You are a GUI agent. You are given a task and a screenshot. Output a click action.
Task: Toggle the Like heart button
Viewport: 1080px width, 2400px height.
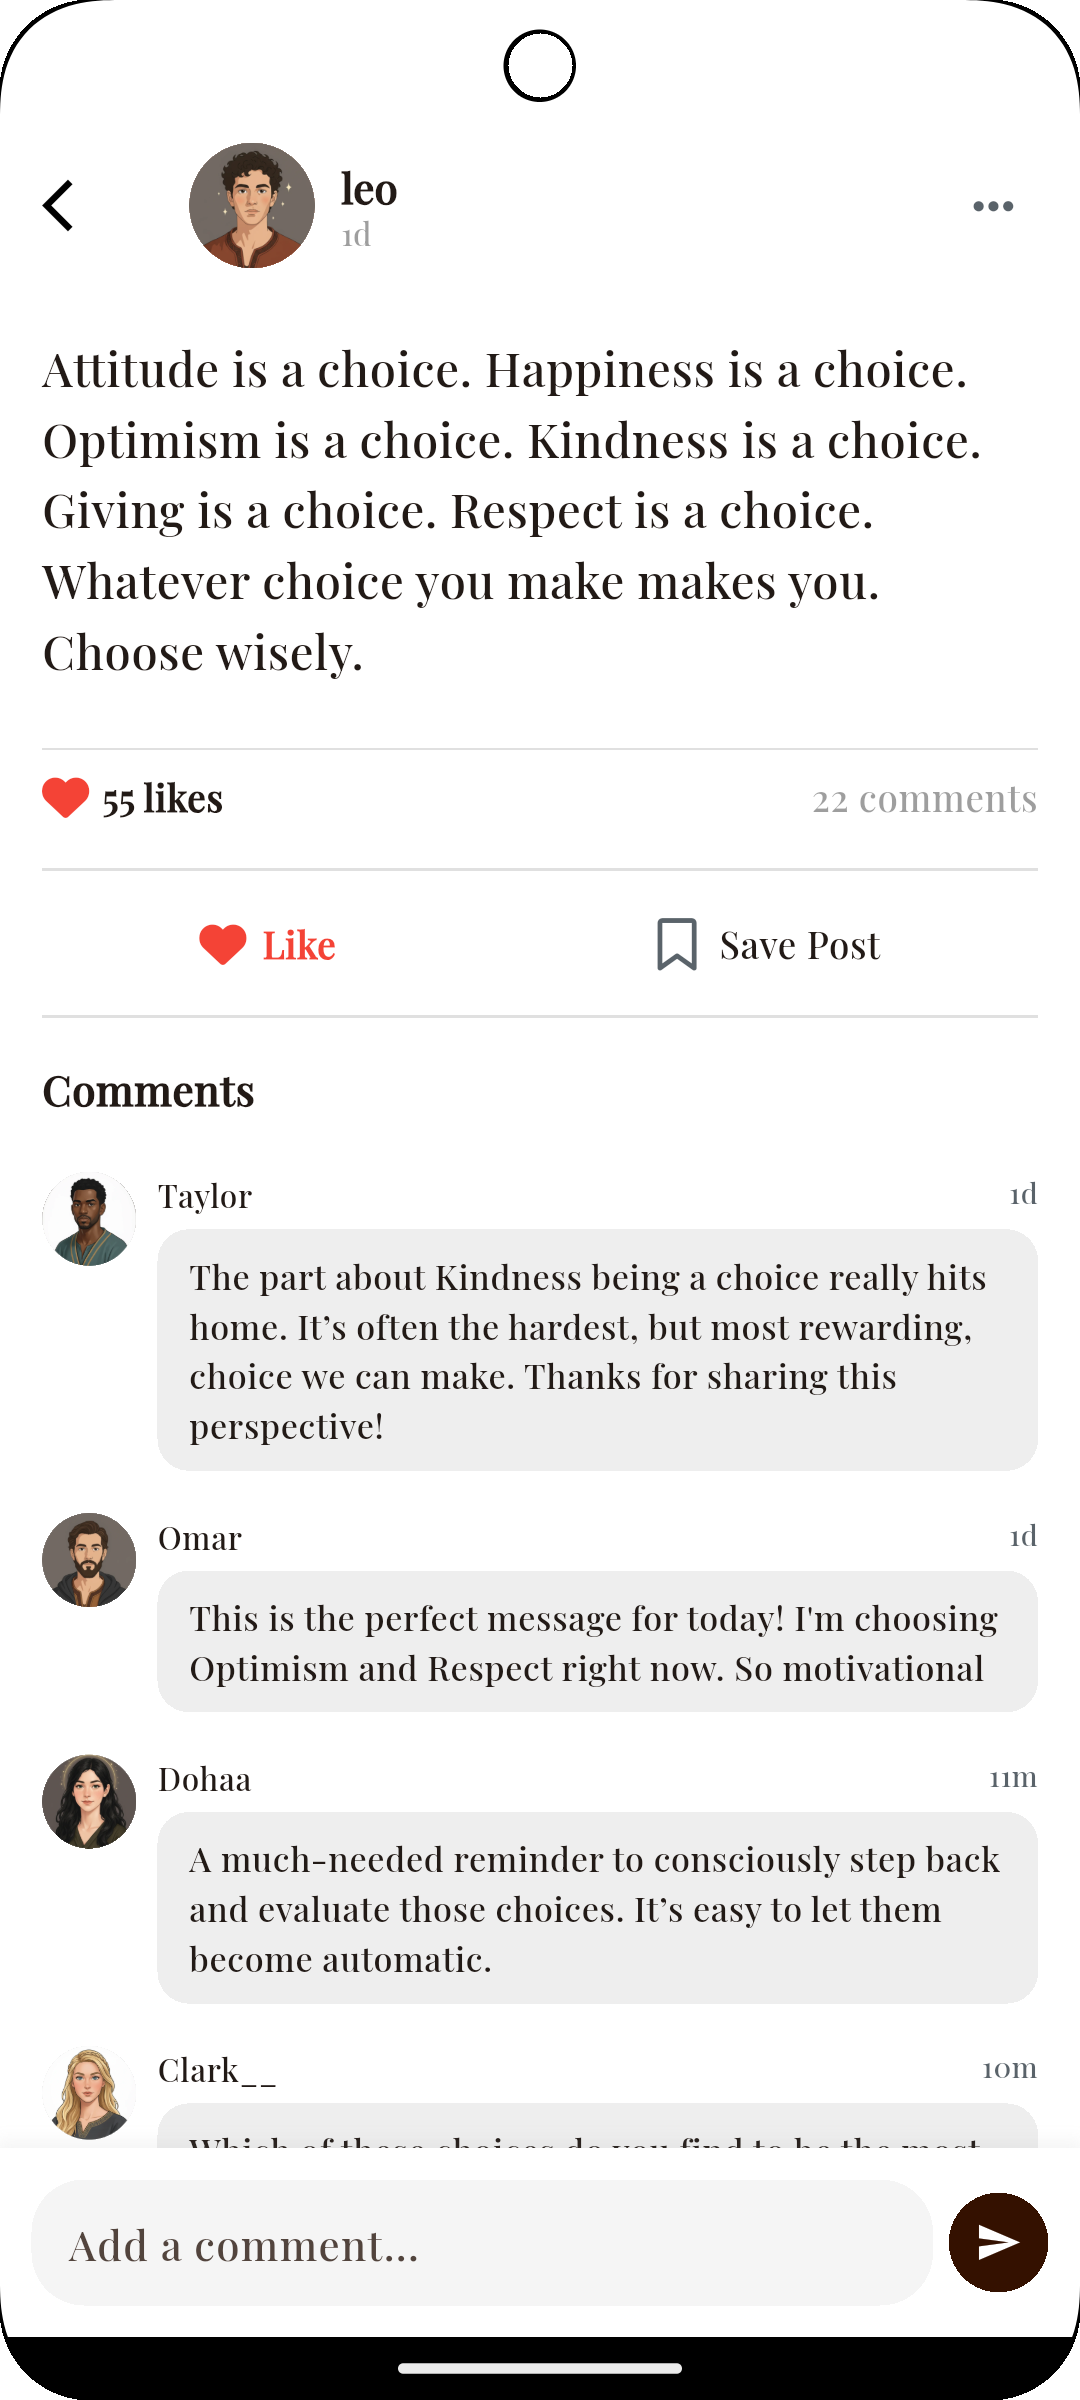tap(223, 945)
